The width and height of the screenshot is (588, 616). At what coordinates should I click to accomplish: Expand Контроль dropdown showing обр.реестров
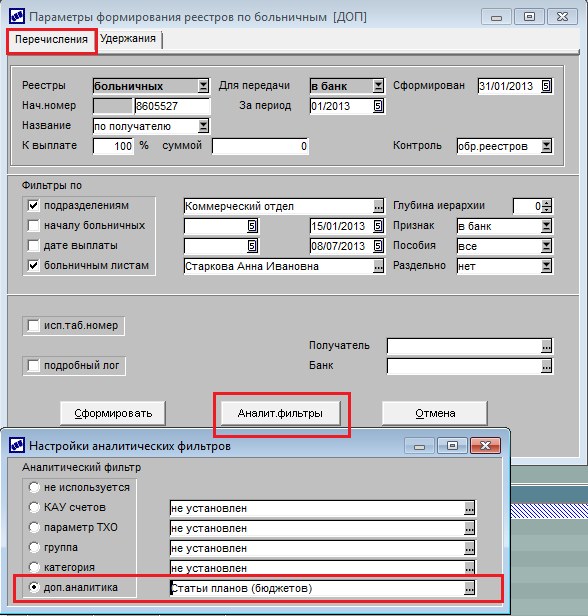click(x=546, y=146)
